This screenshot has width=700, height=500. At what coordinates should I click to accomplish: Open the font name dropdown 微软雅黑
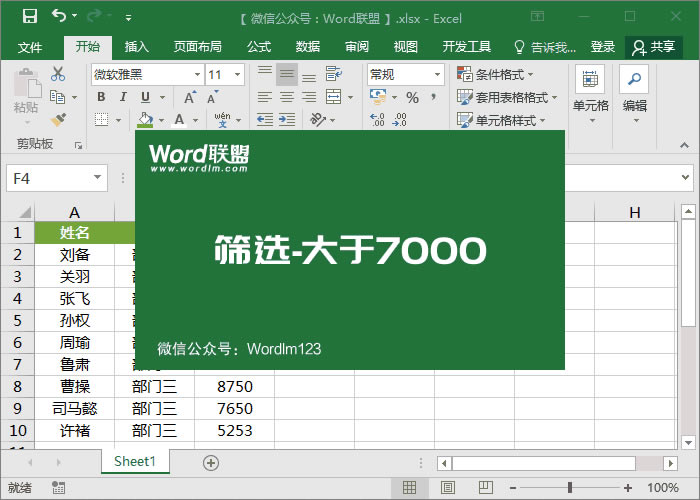(x=196, y=74)
